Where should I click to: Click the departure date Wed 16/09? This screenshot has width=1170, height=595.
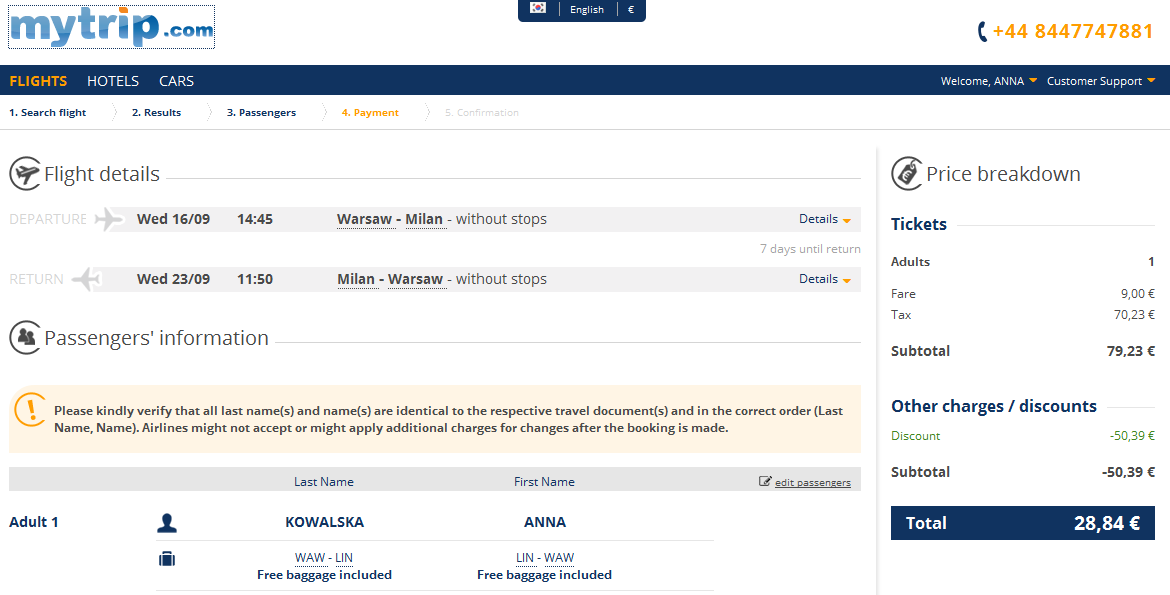coord(173,219)
